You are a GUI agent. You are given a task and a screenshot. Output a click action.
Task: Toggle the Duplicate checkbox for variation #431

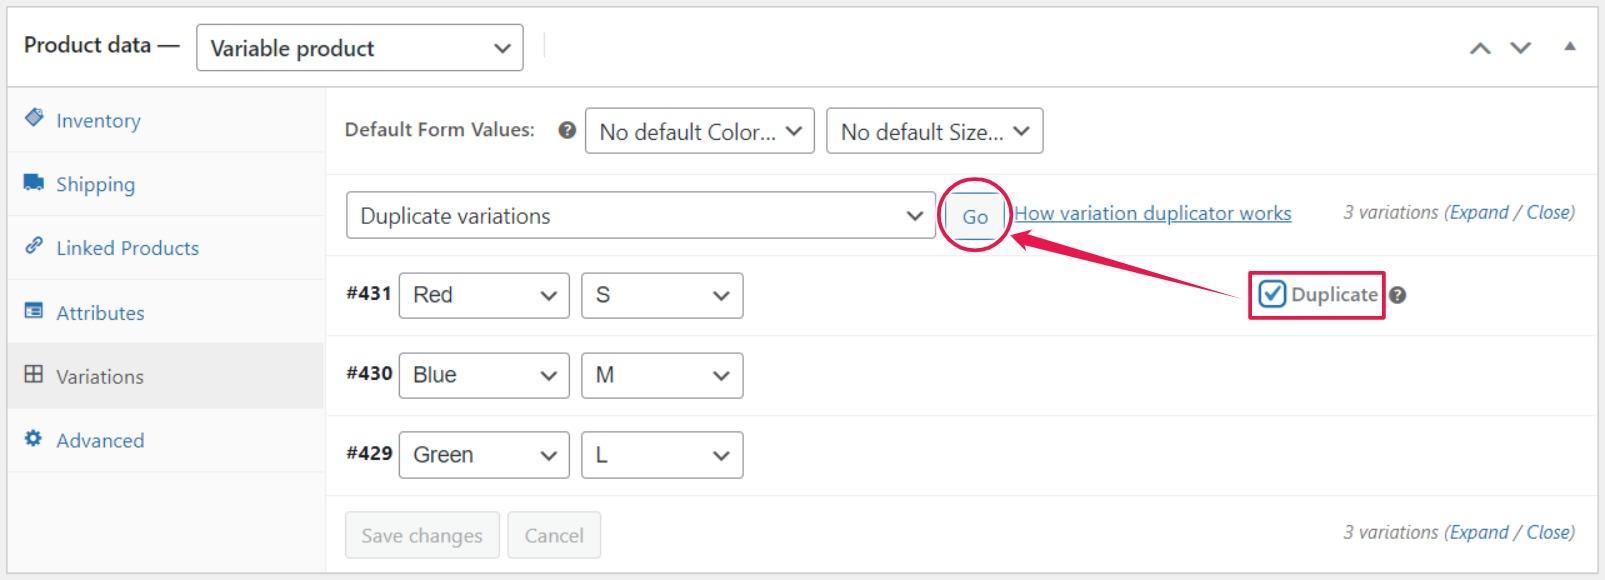(1272, 294)
